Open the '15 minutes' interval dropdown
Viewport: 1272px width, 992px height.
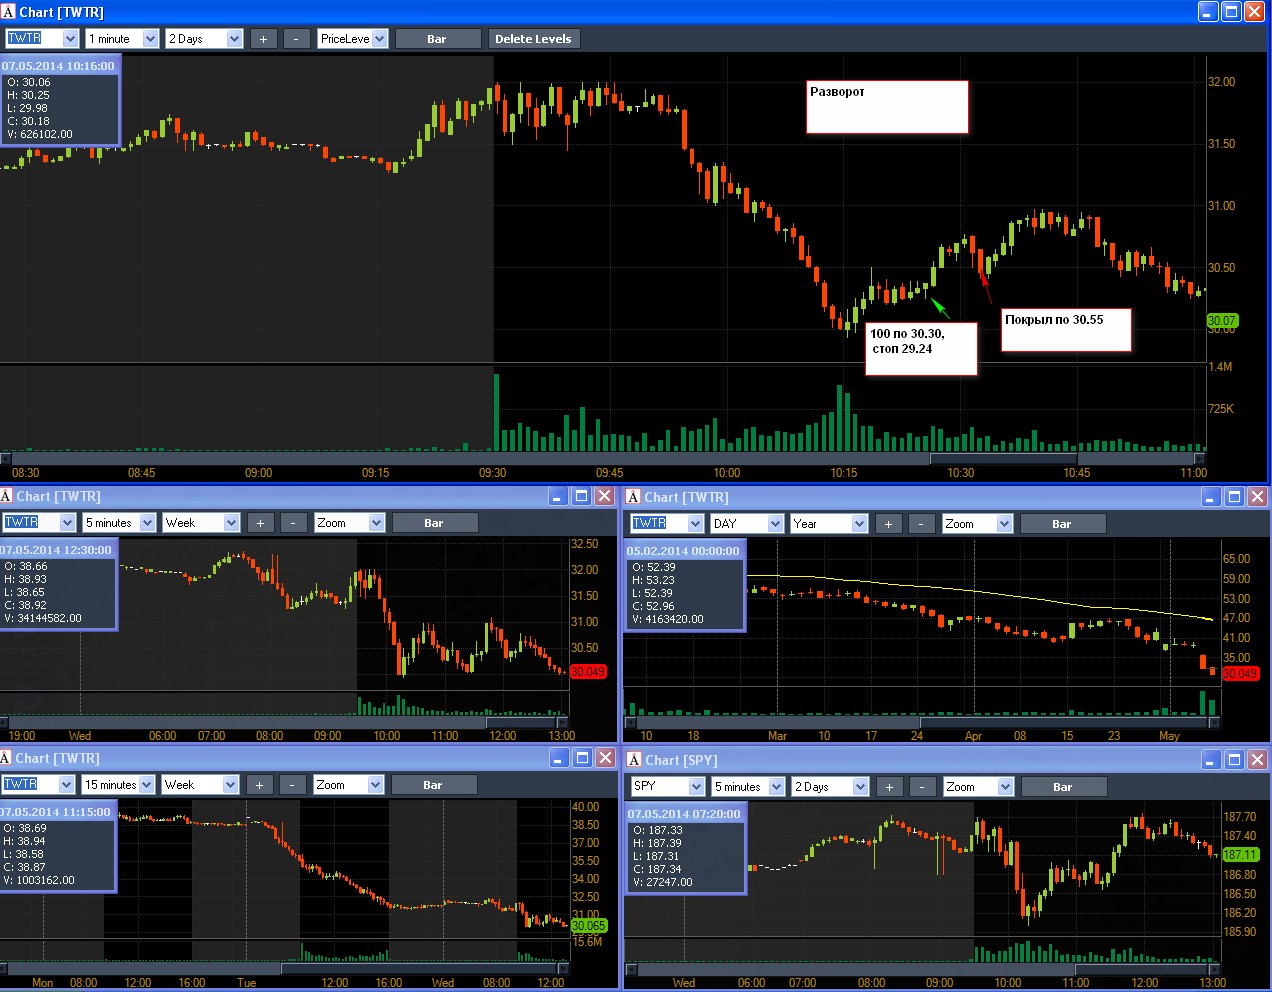click(146, 785)
